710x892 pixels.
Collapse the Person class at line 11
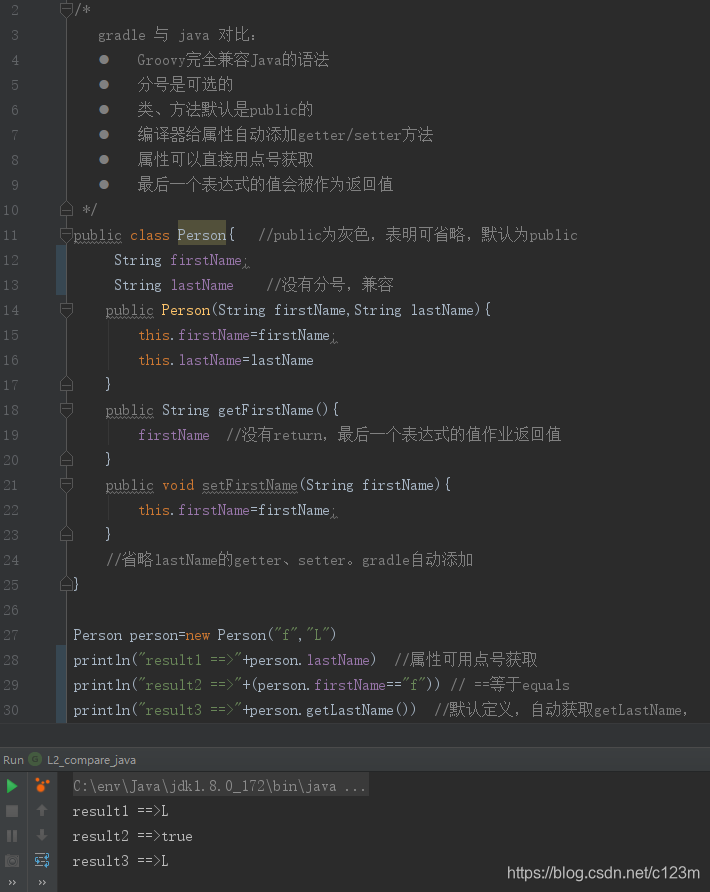coord(67,235)
